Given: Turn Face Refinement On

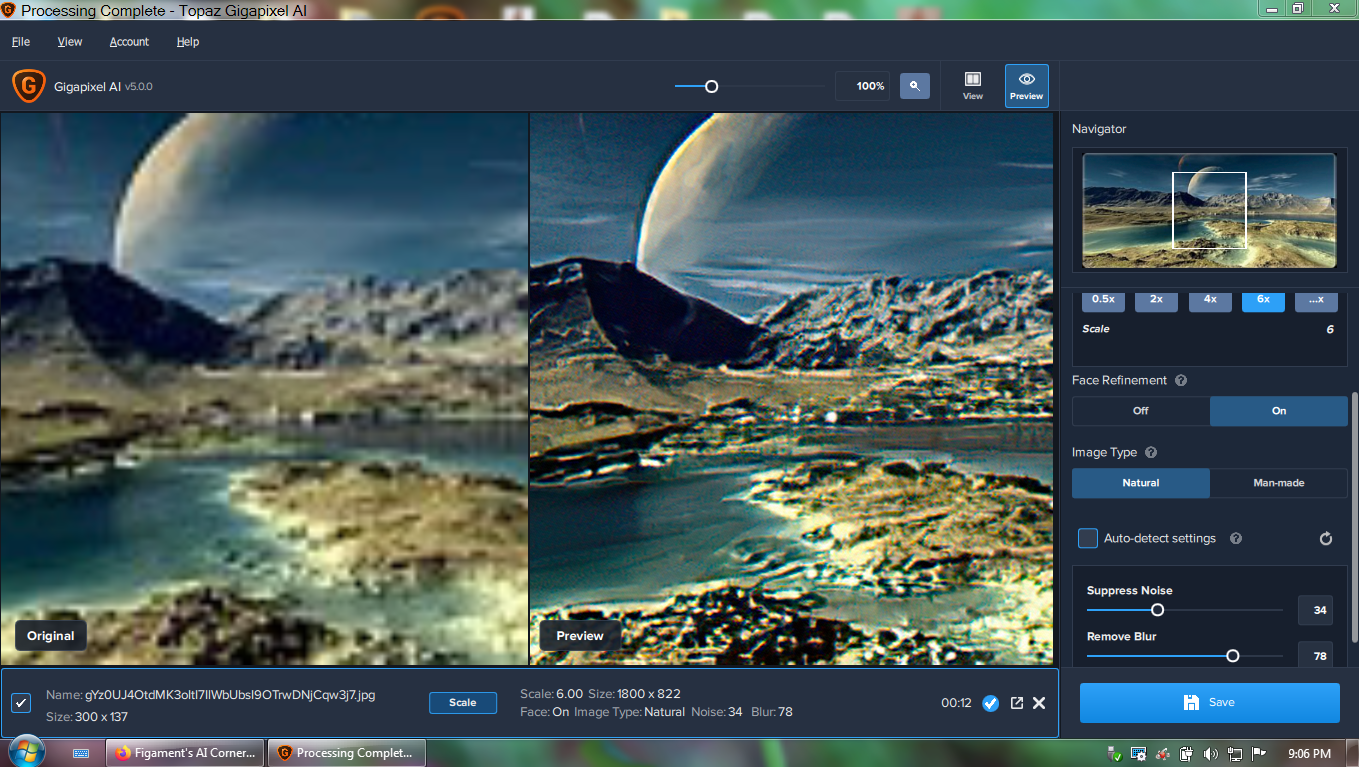Looking at the screenshot, I should coord(1279,411).
